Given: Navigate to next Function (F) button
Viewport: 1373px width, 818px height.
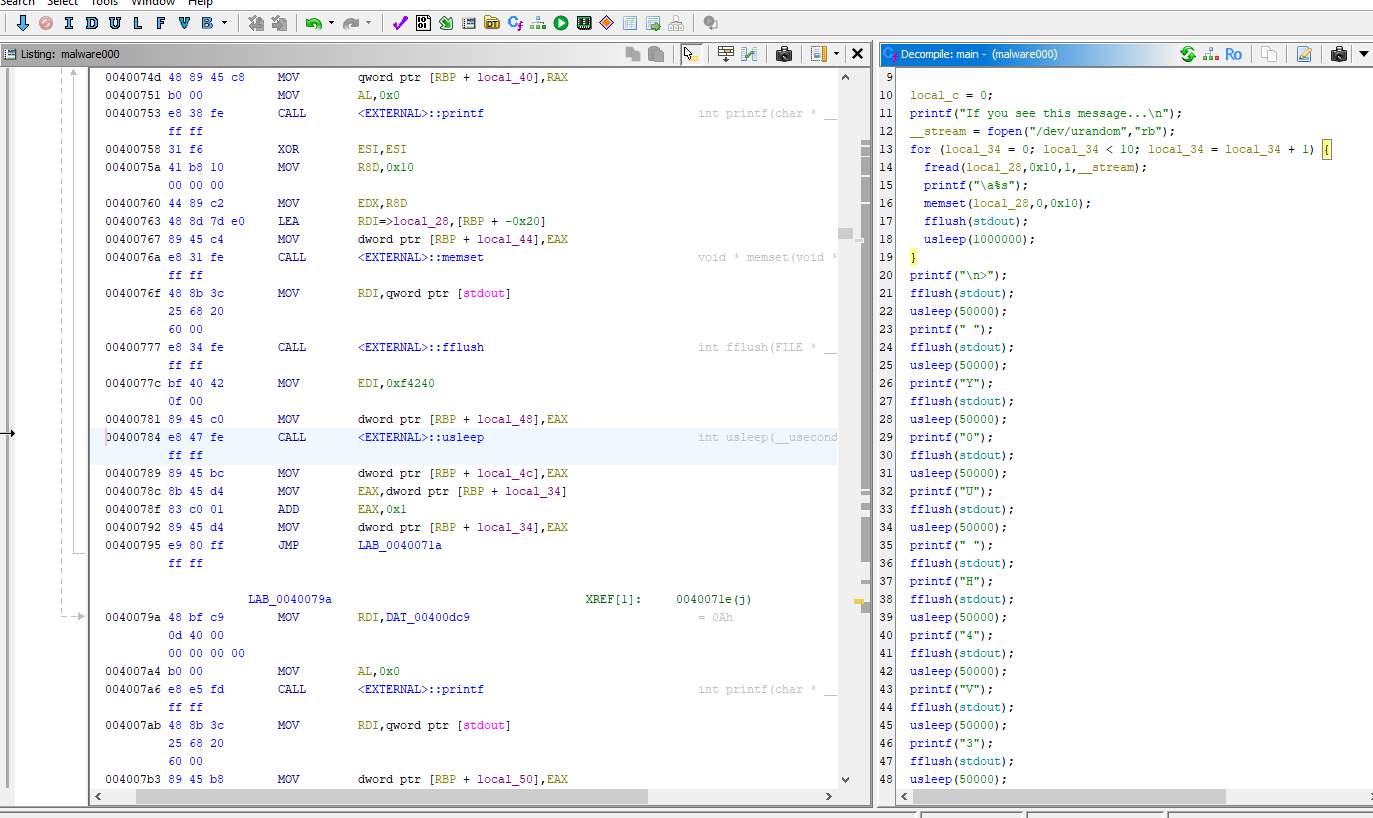Looking at the screenshot, I should coord(160,23).
